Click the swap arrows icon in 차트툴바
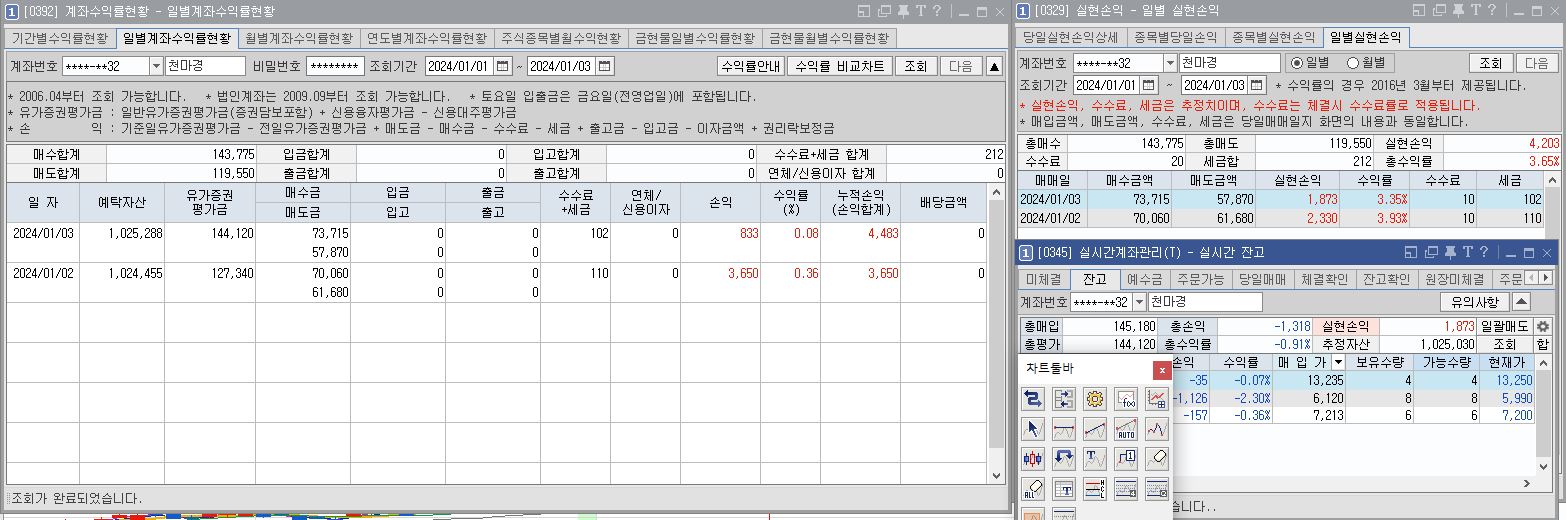 (x=1034, y=400)
